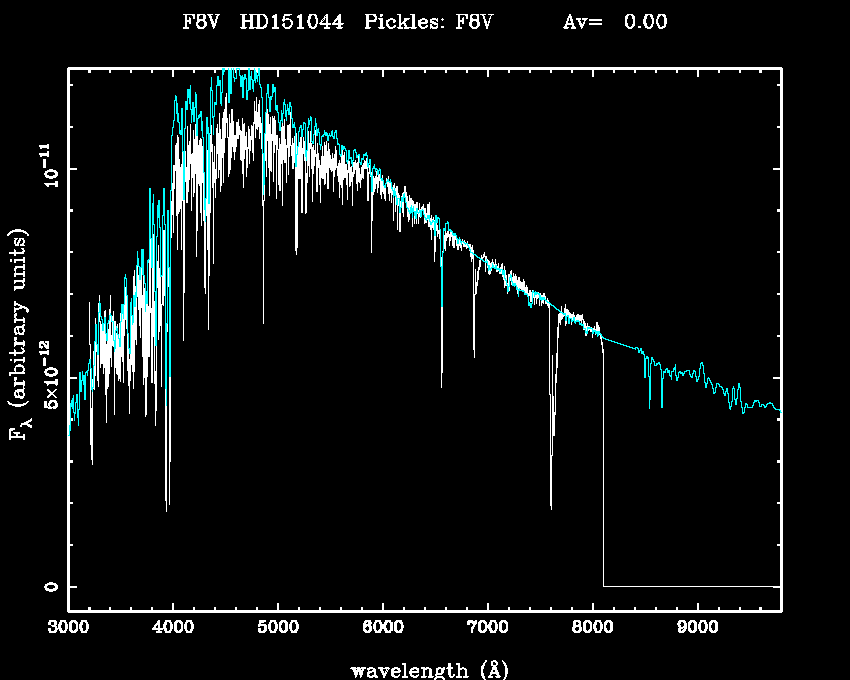Click the deep absorption dip near 7600 Å
850x680 pixels.
coord(551,505)
